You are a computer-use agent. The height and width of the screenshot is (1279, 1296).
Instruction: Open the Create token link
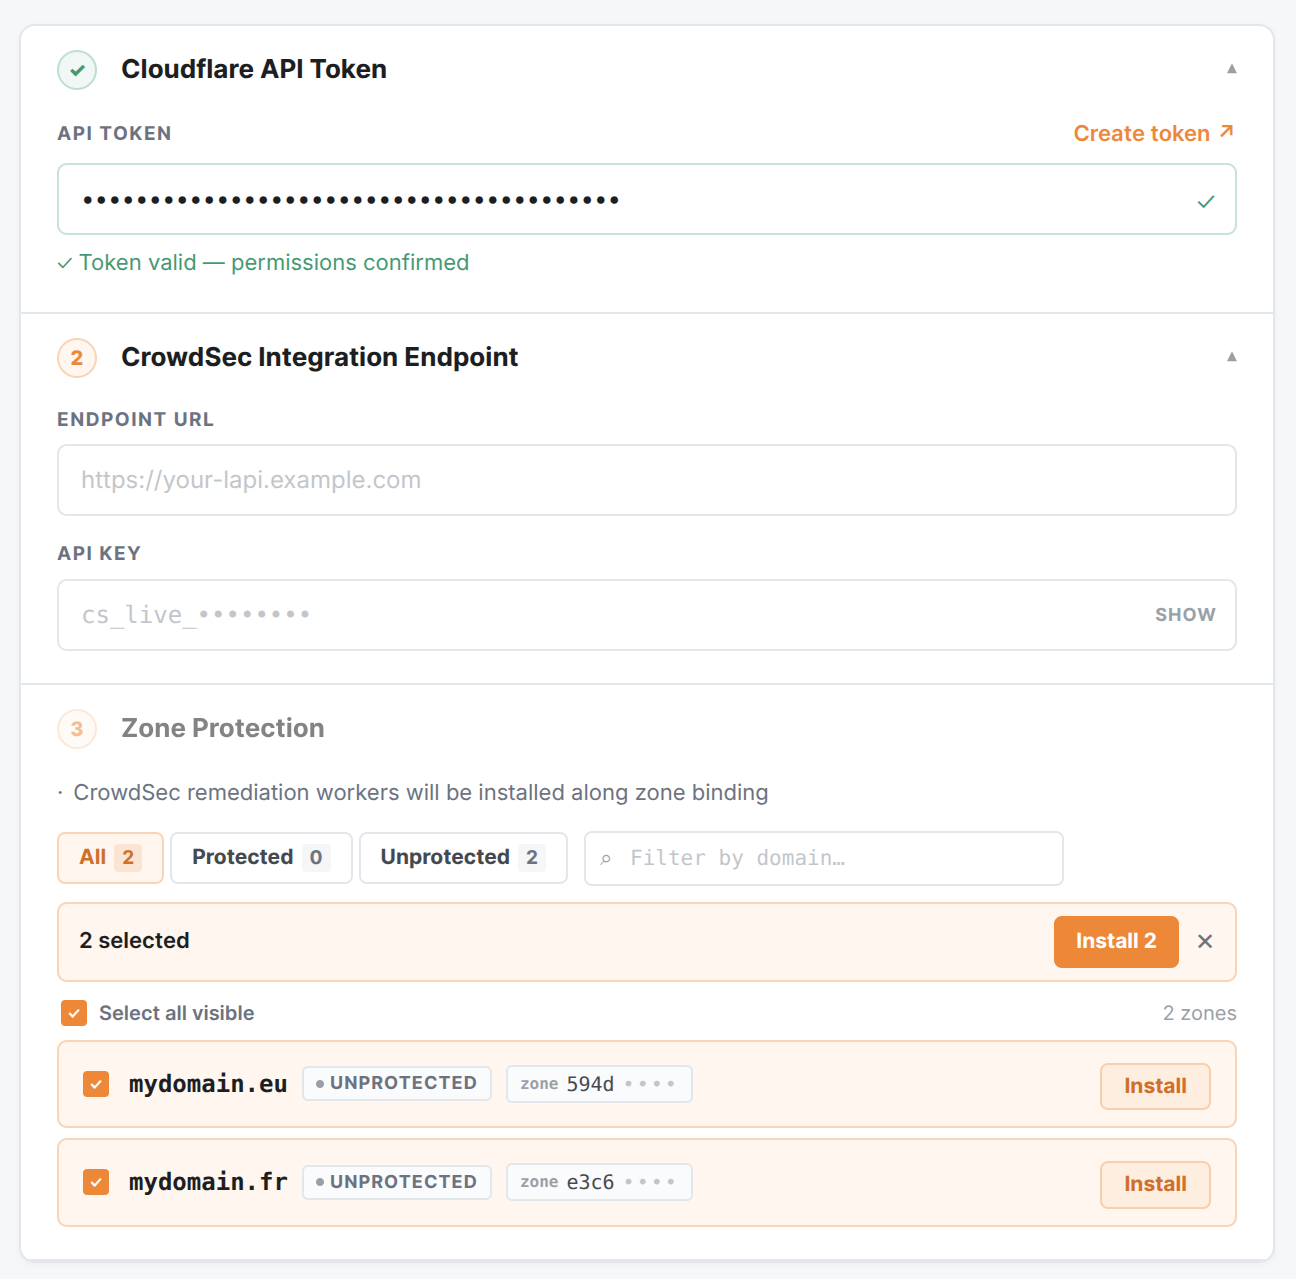point(1154,133)
